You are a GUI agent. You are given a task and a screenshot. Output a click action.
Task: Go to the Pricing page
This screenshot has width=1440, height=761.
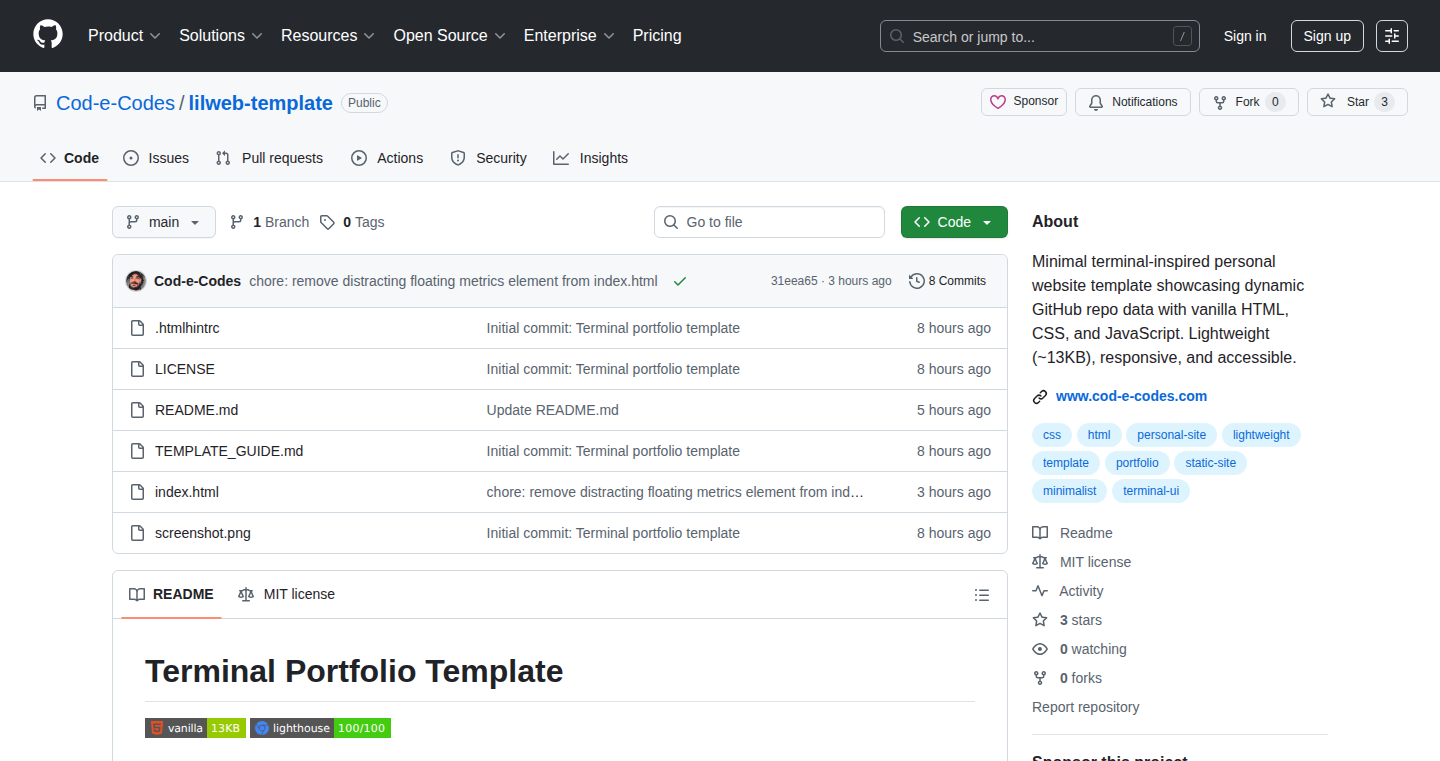point(657,36)
